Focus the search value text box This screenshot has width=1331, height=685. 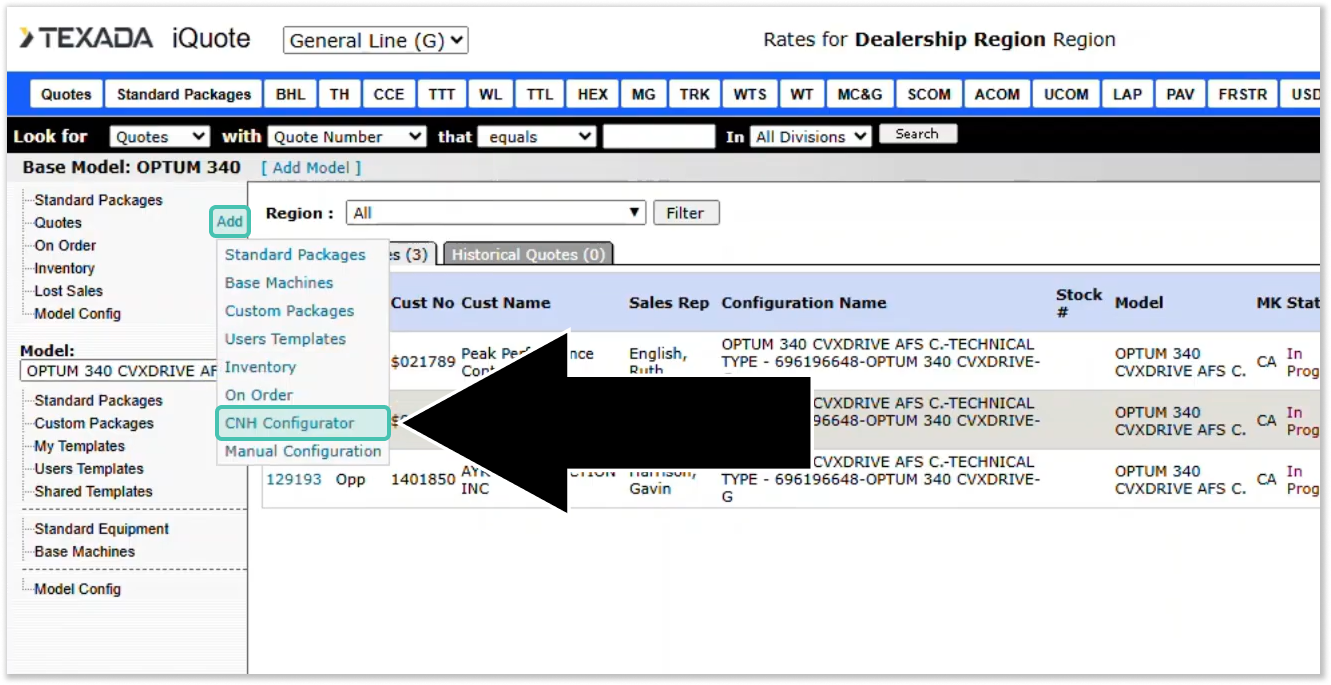click(659, 137)
